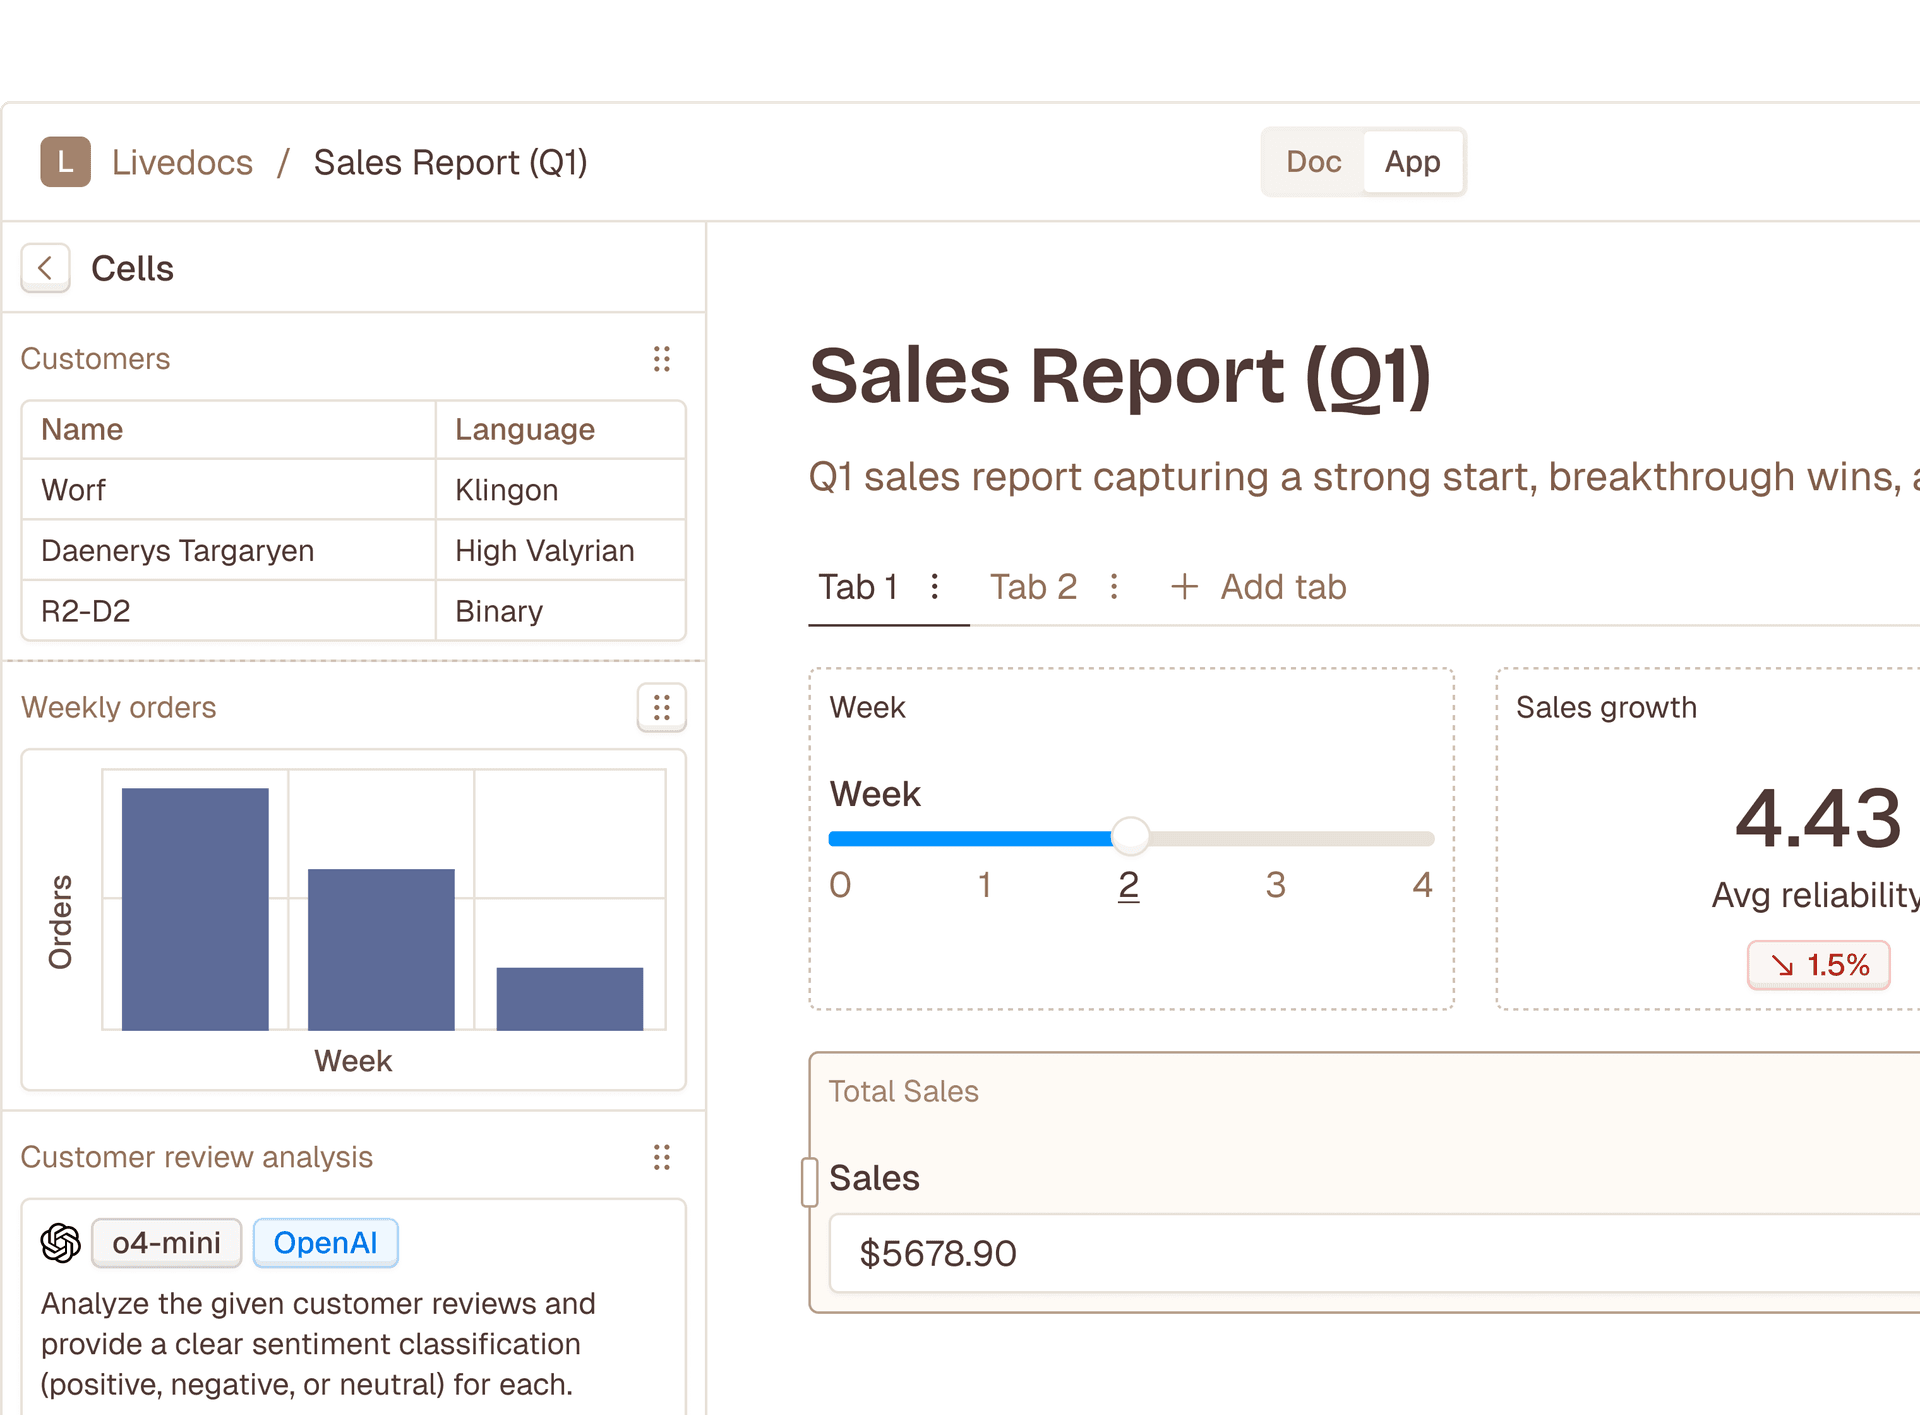Screen dimensions: 1920x1415
Task: Open the o4-mini model selector
Action: (166, 1243)
